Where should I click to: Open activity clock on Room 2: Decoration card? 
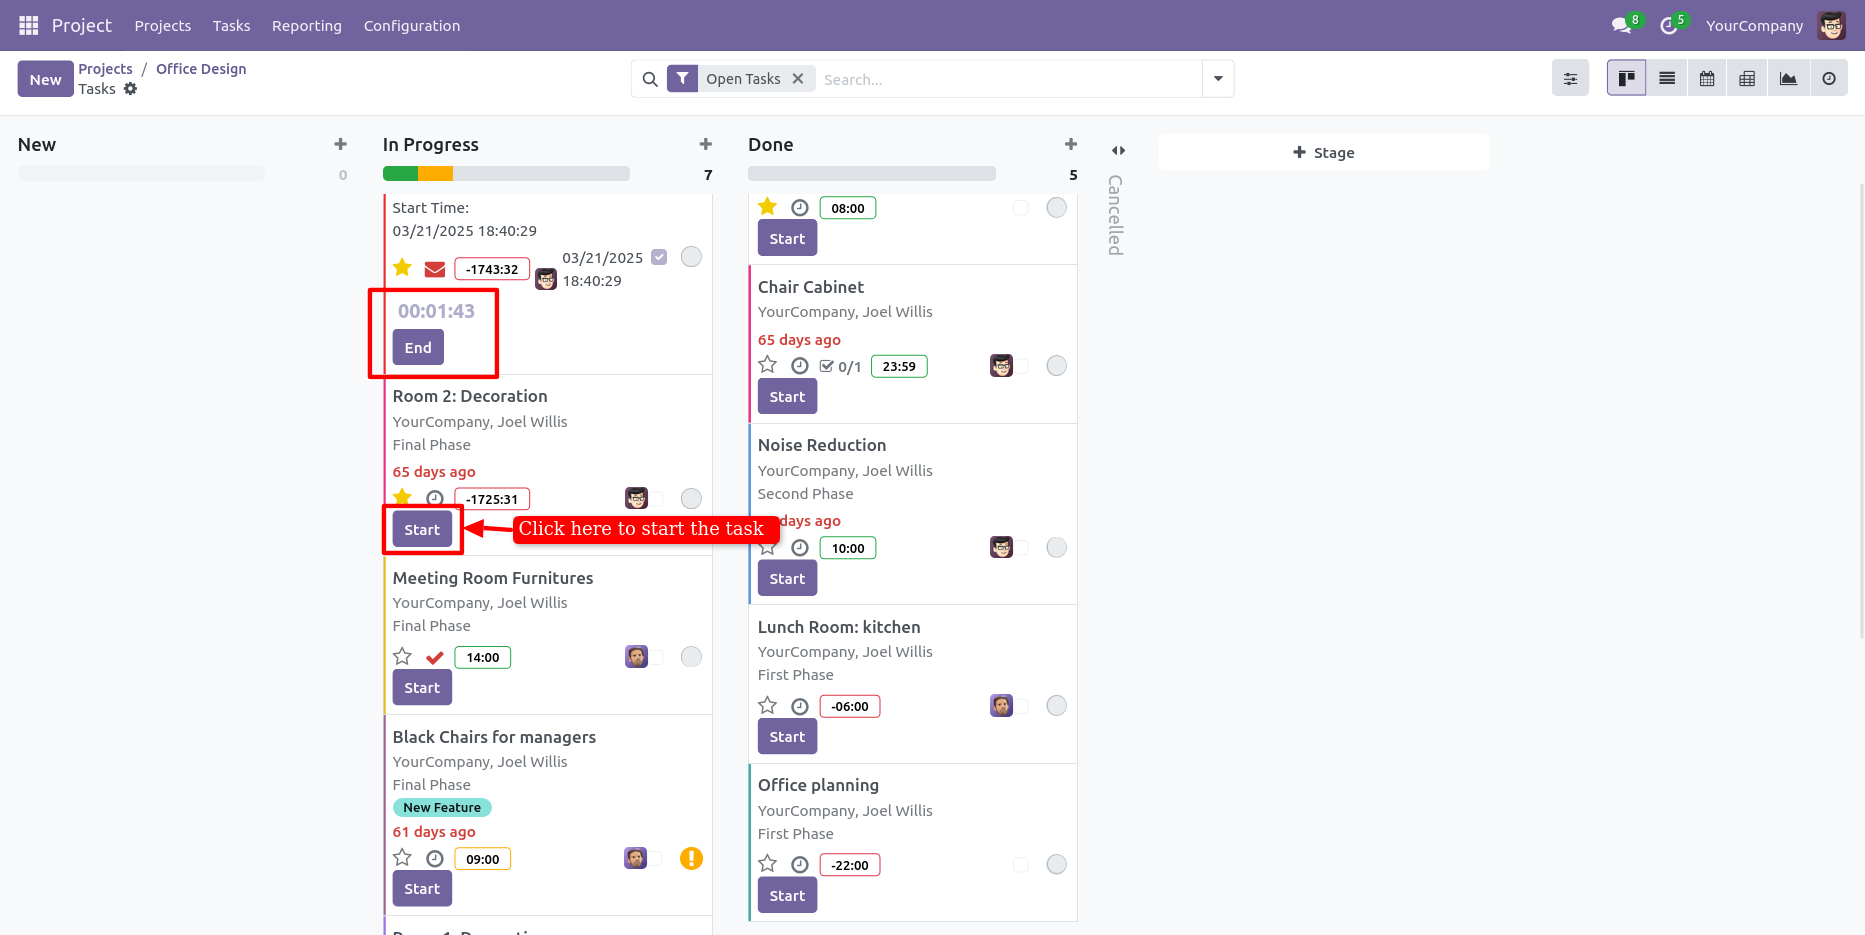pyautogui.click(x=435, y=498)
